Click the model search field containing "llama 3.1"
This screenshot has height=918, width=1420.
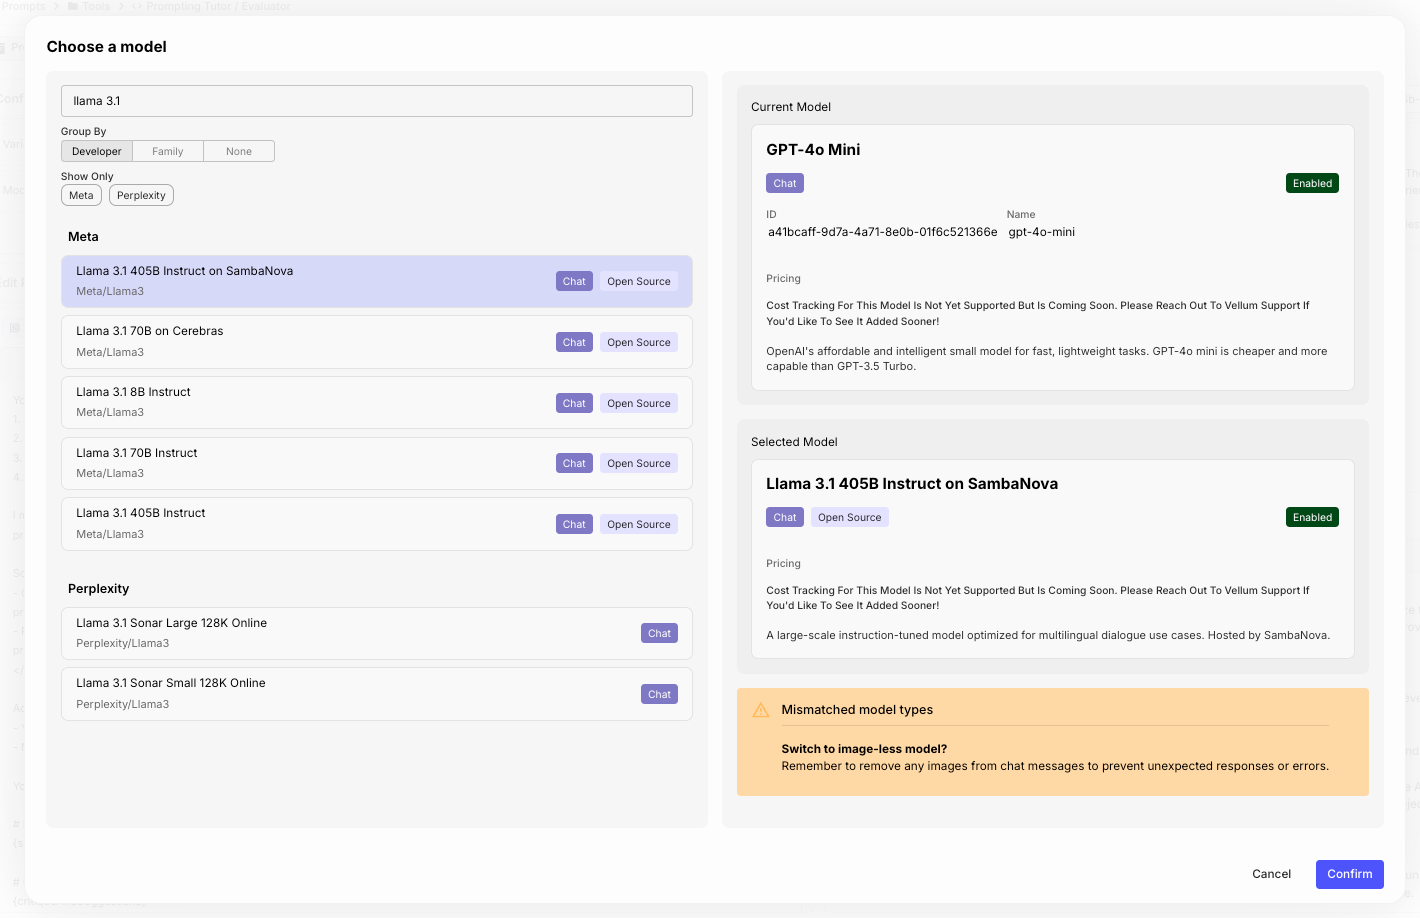pos(377,101)
